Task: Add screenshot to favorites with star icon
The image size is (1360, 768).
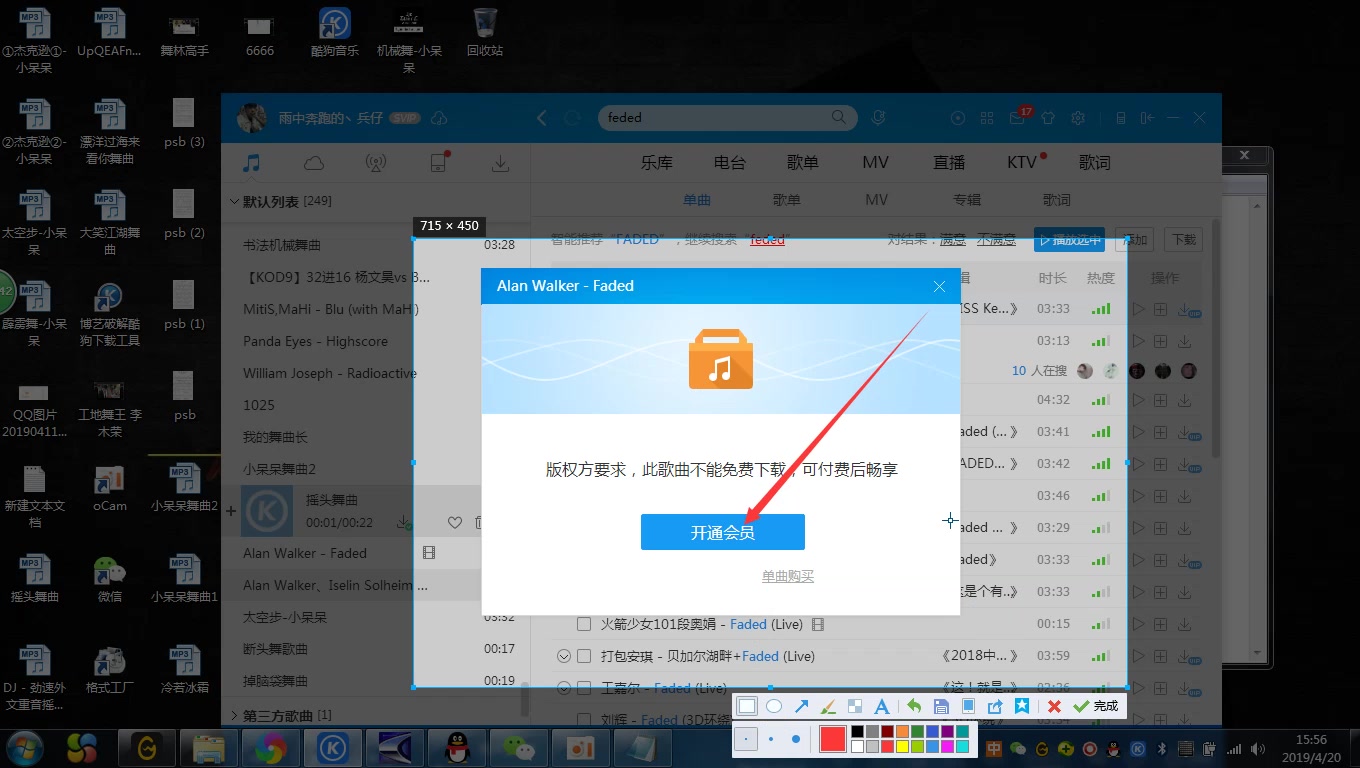Action: tap(1022, 706)
